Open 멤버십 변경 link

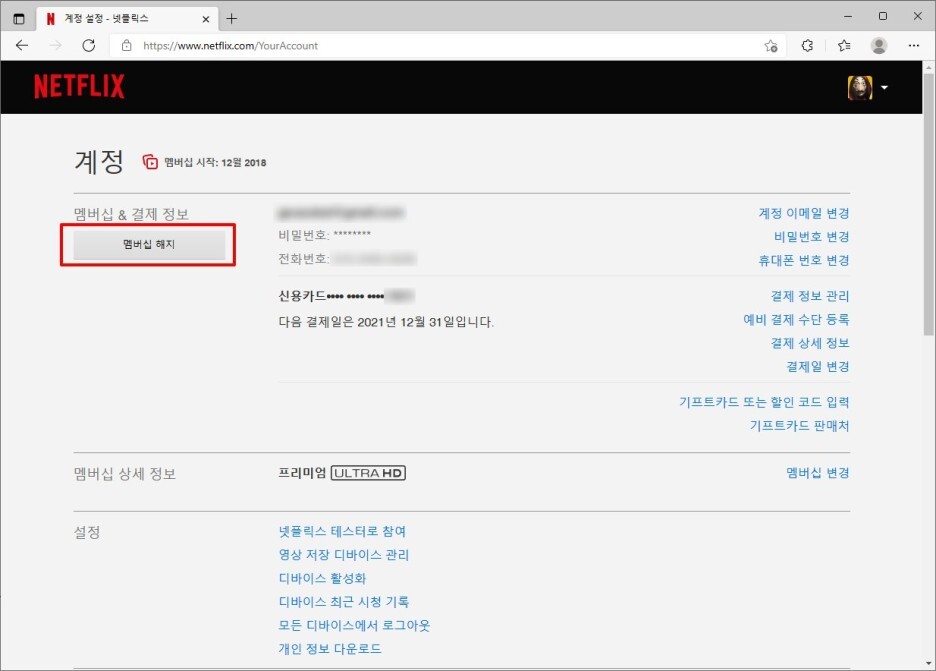pos(817,473)
